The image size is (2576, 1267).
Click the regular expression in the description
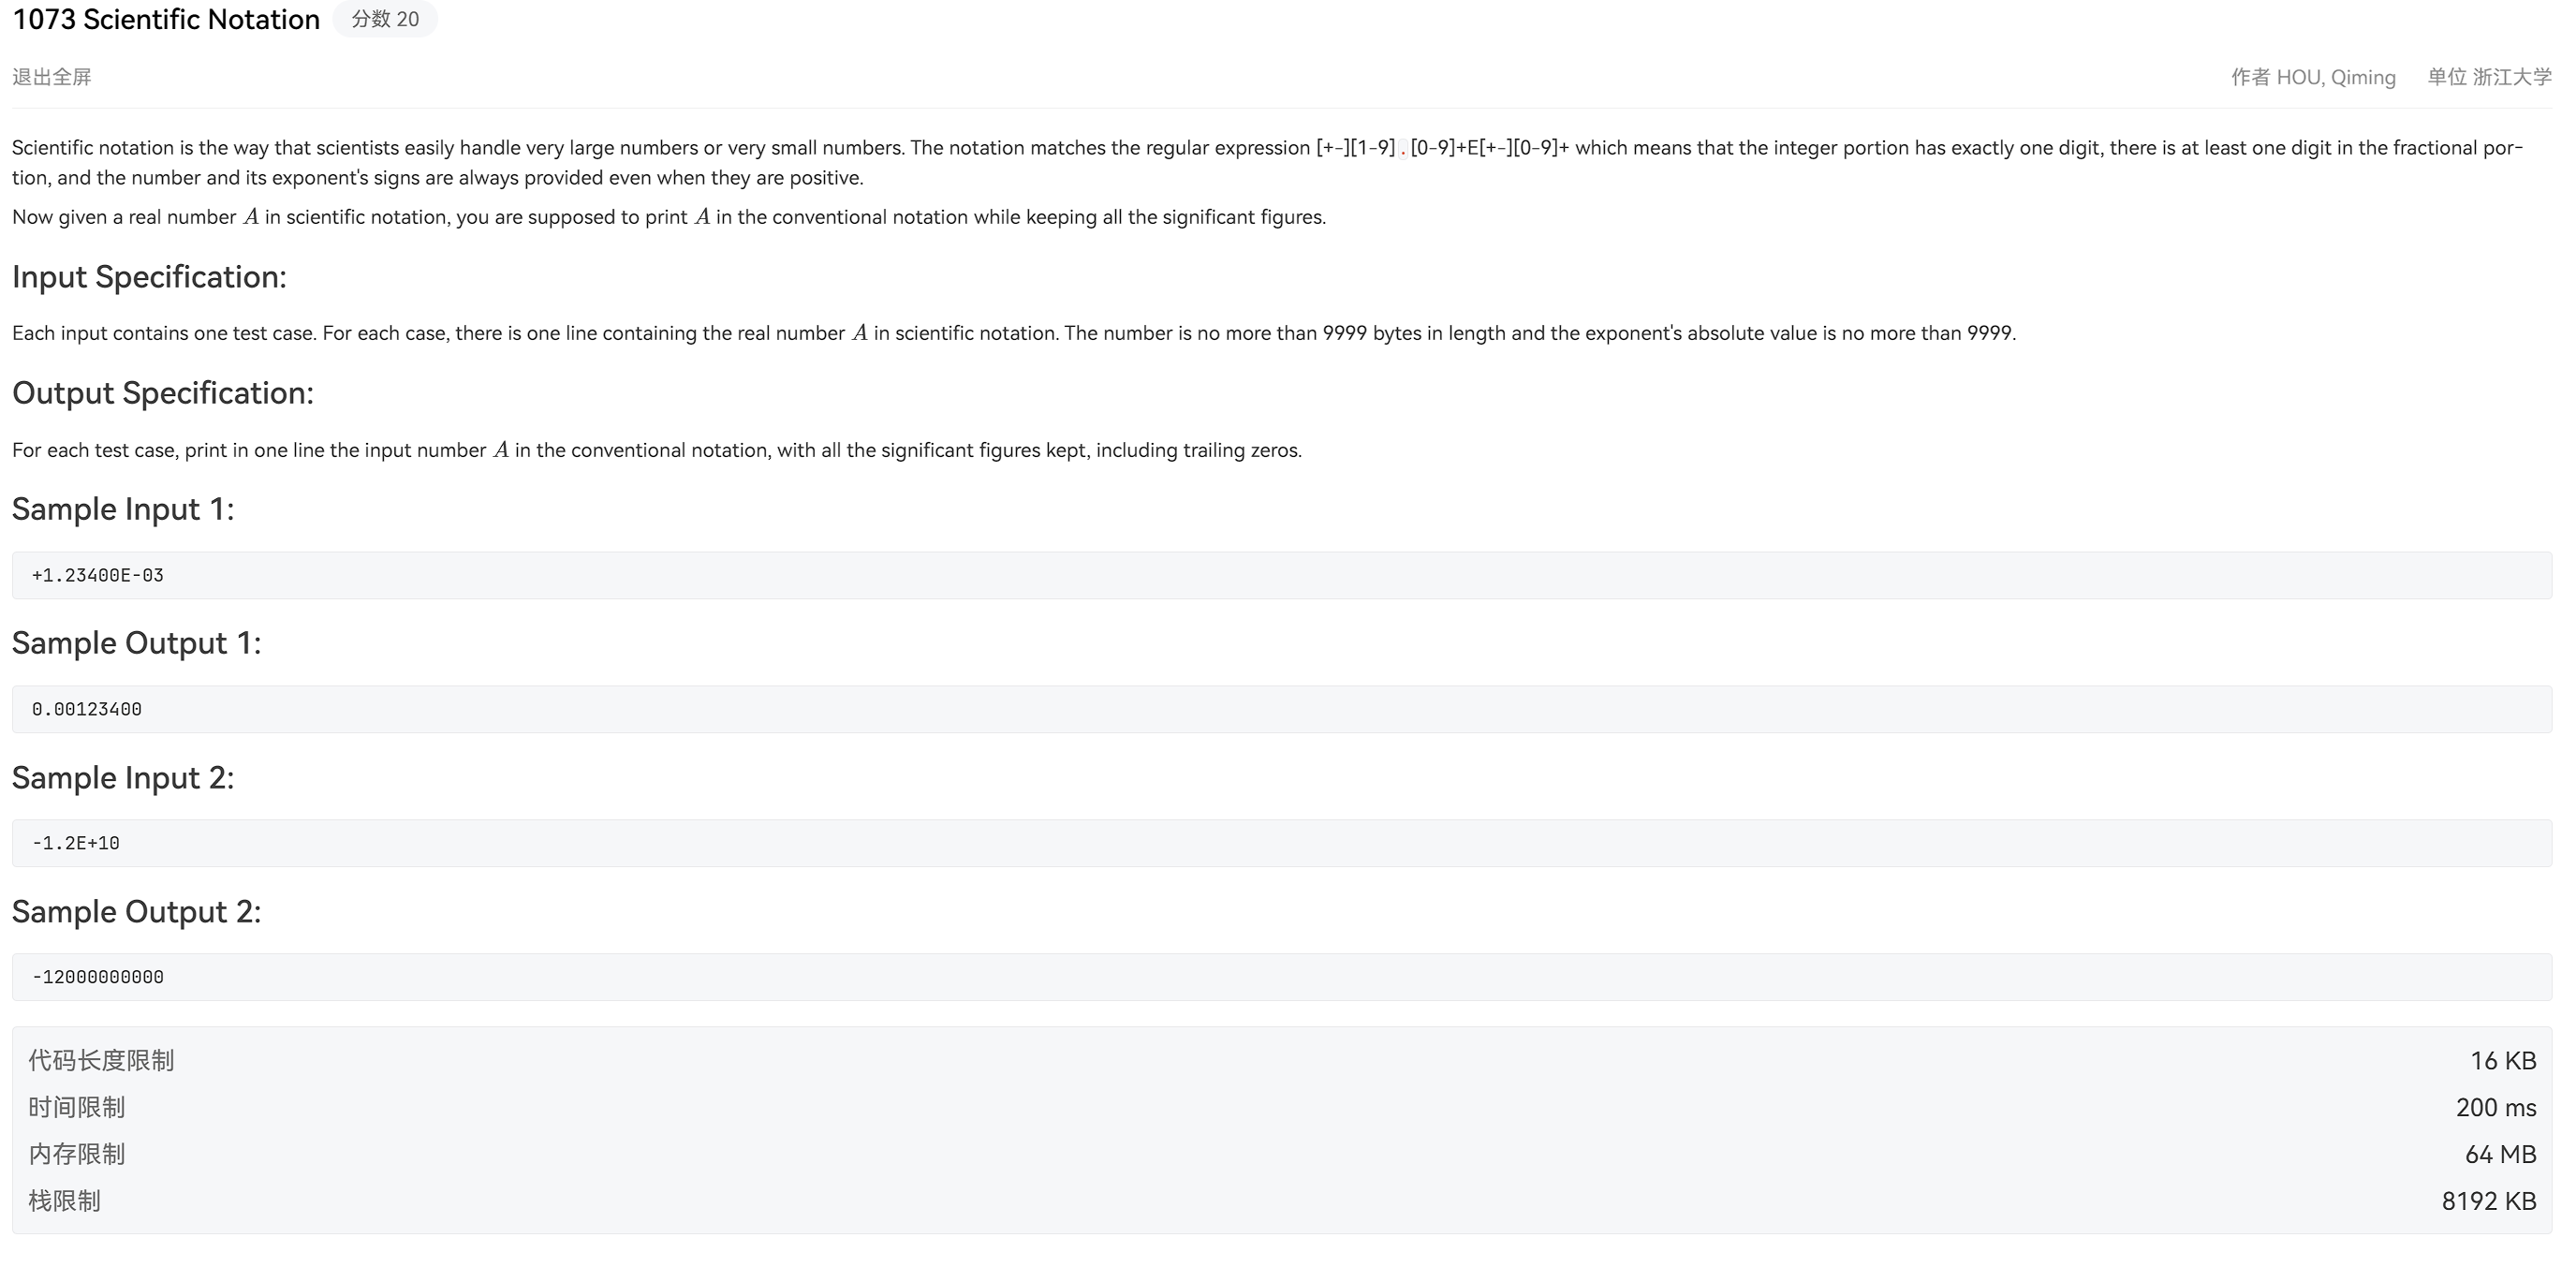click(1442, 148)
